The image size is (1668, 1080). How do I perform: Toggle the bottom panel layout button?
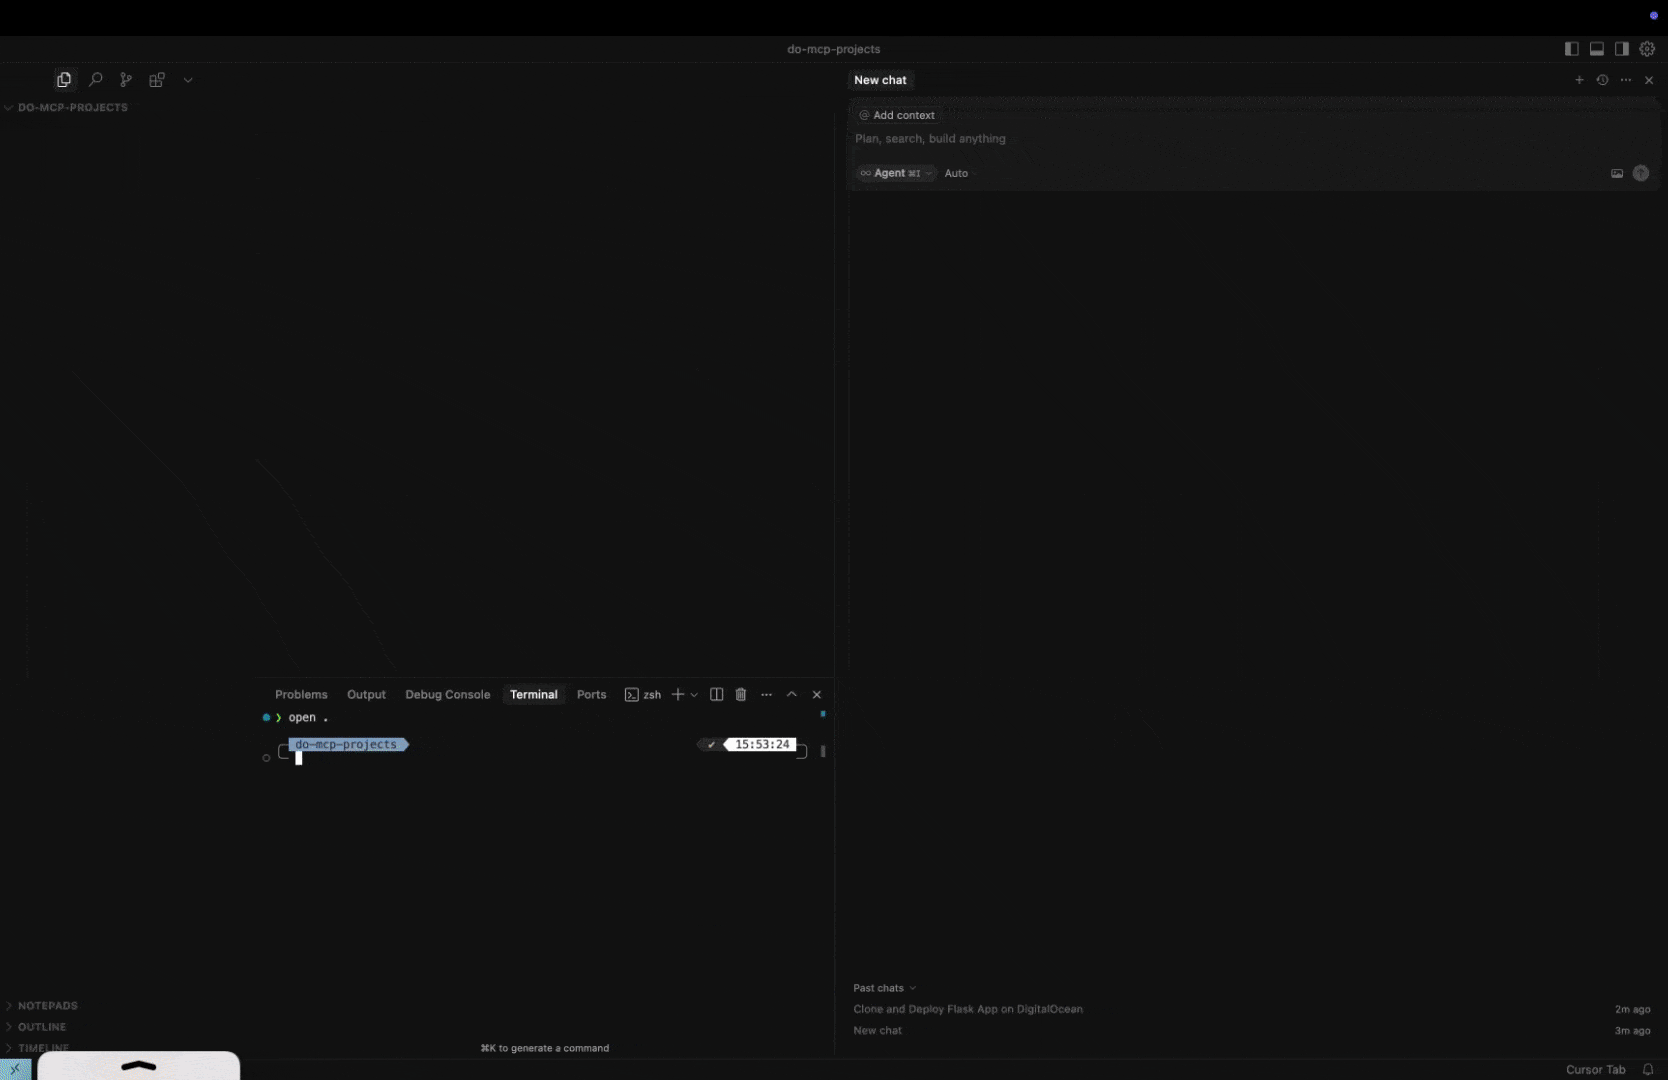pos(1597,49)
